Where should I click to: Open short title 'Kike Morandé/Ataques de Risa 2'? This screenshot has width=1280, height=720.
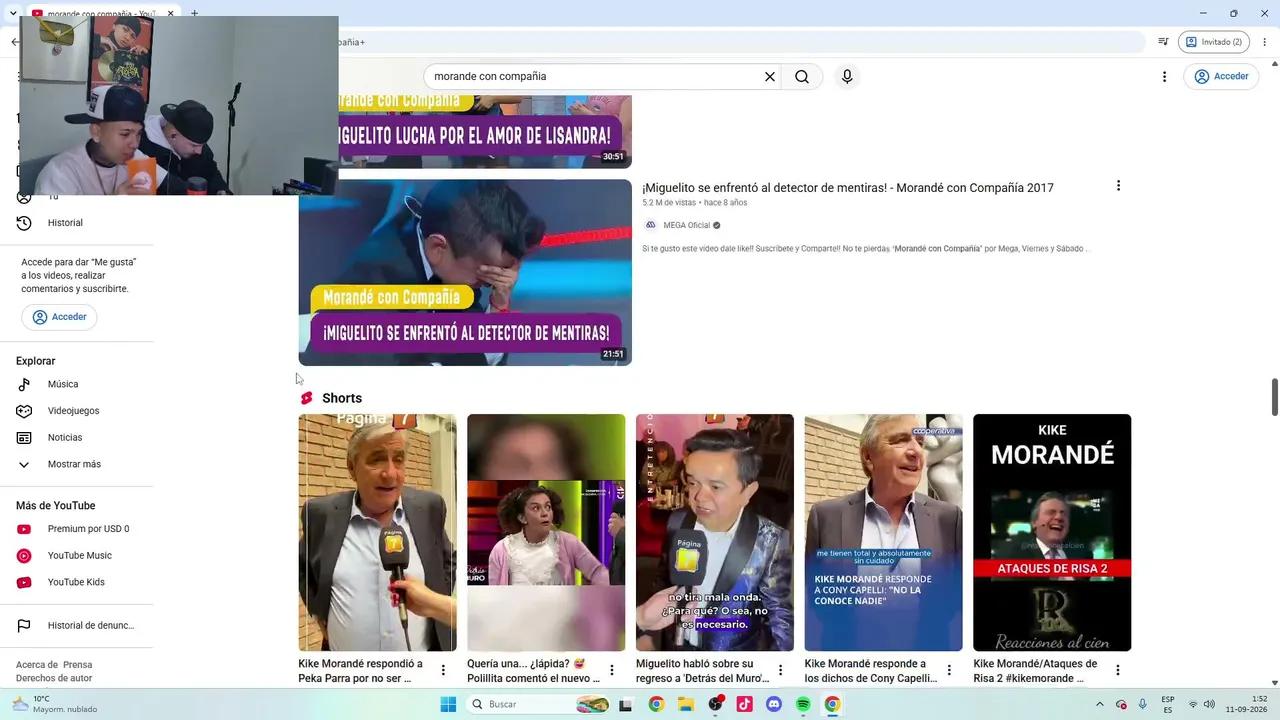[x=1035, y=671]
